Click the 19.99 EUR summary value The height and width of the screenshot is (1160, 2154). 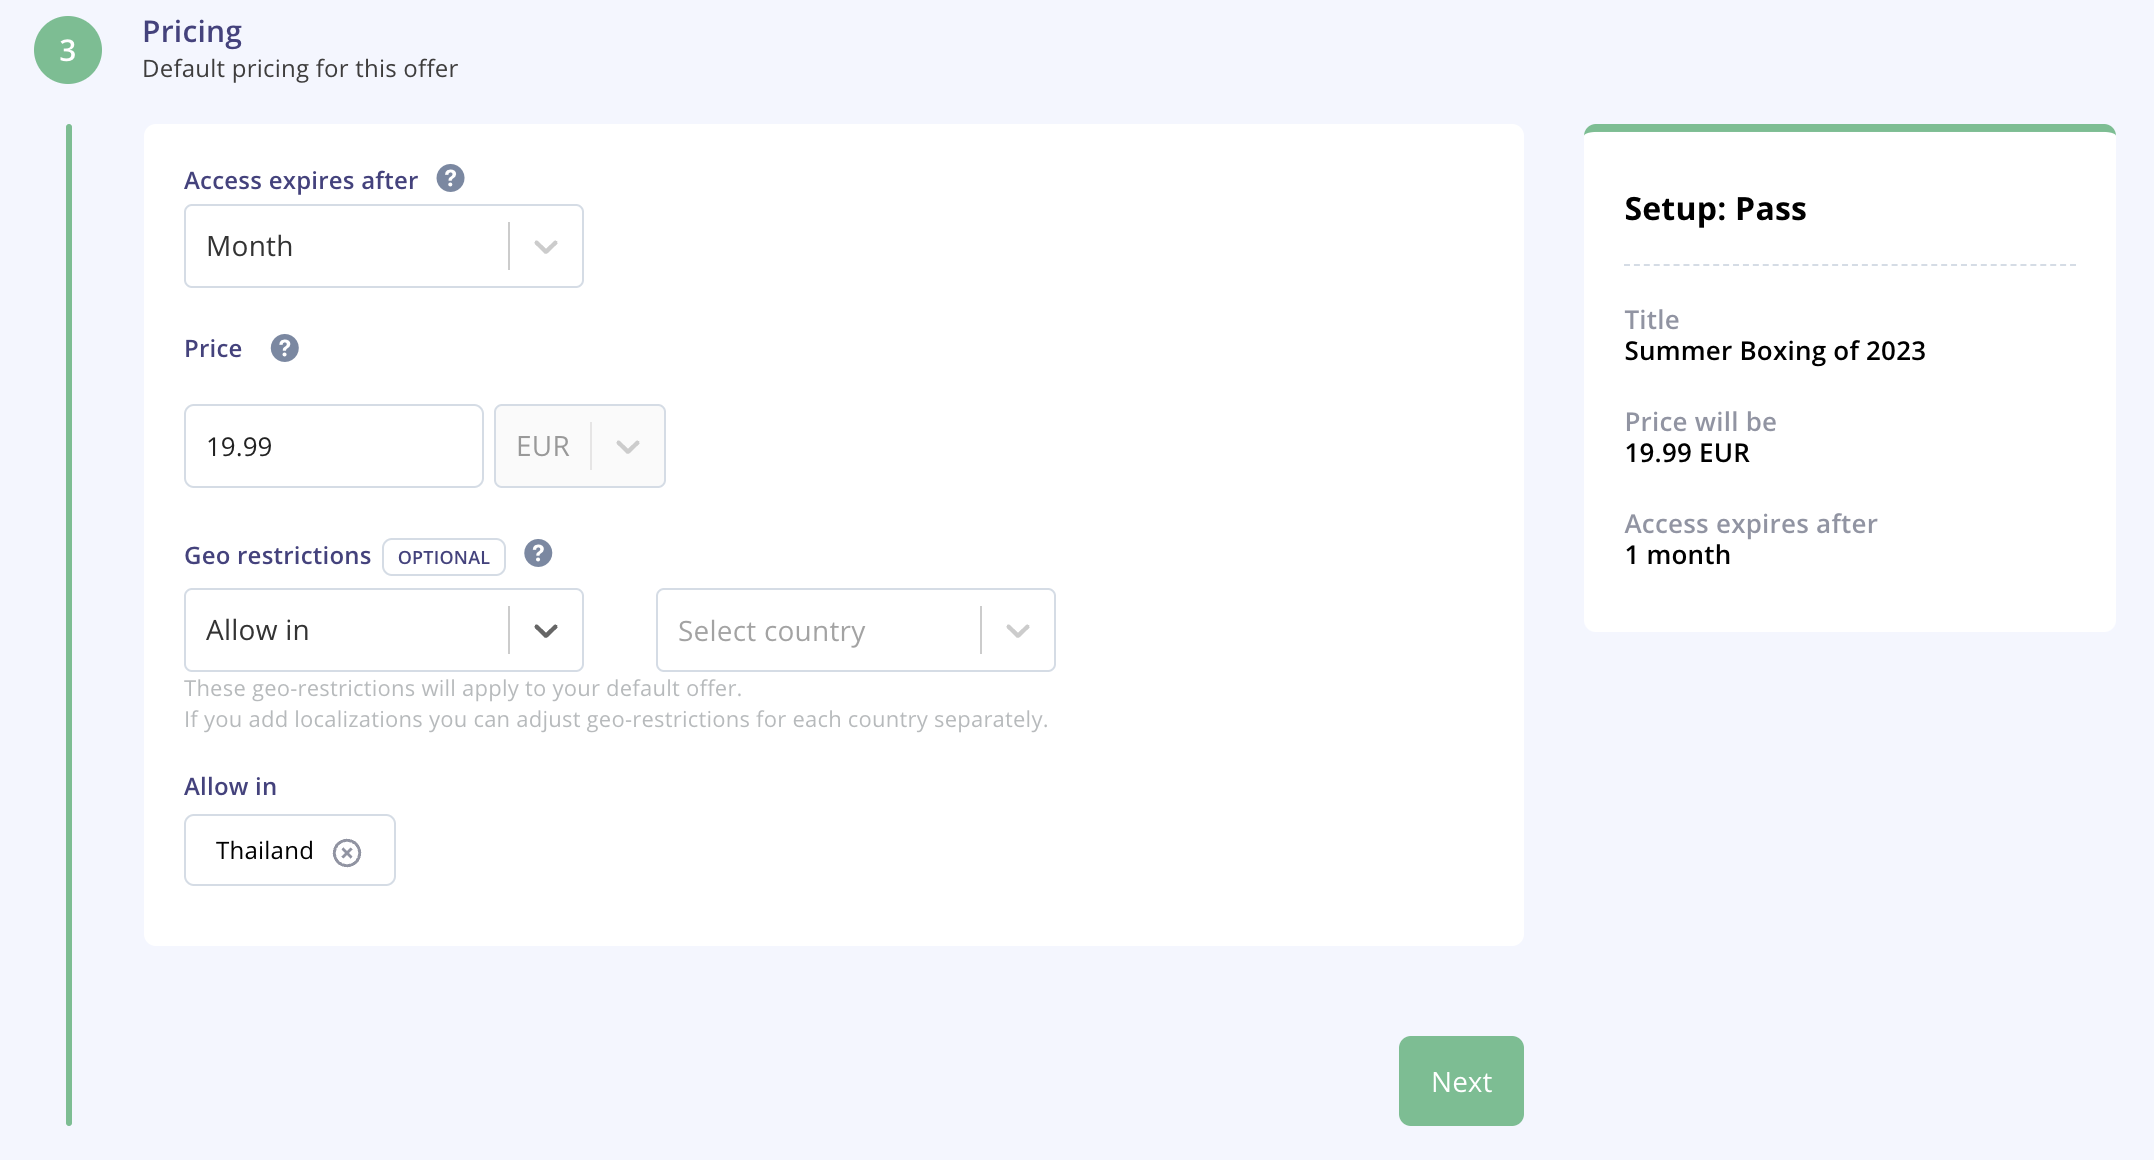tap(1687, 453)
